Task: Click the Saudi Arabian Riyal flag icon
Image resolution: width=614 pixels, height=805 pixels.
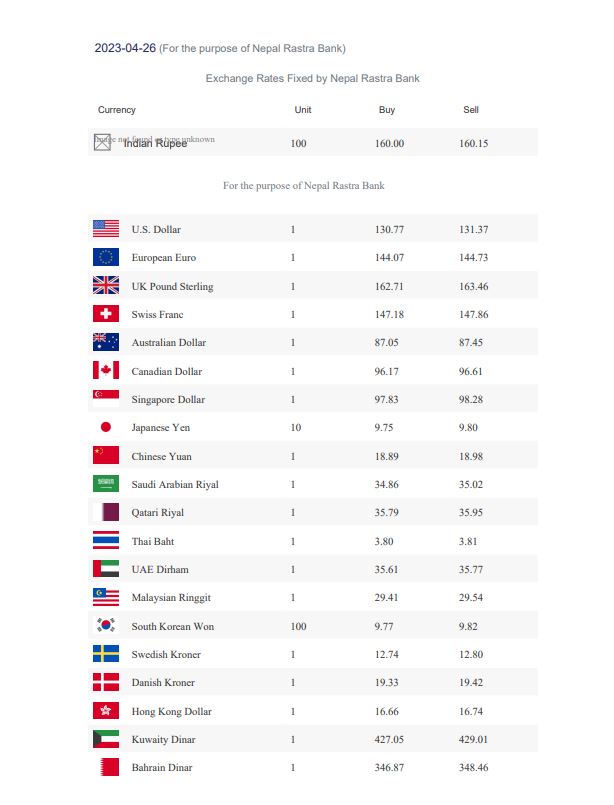Action: pos(106,484)
